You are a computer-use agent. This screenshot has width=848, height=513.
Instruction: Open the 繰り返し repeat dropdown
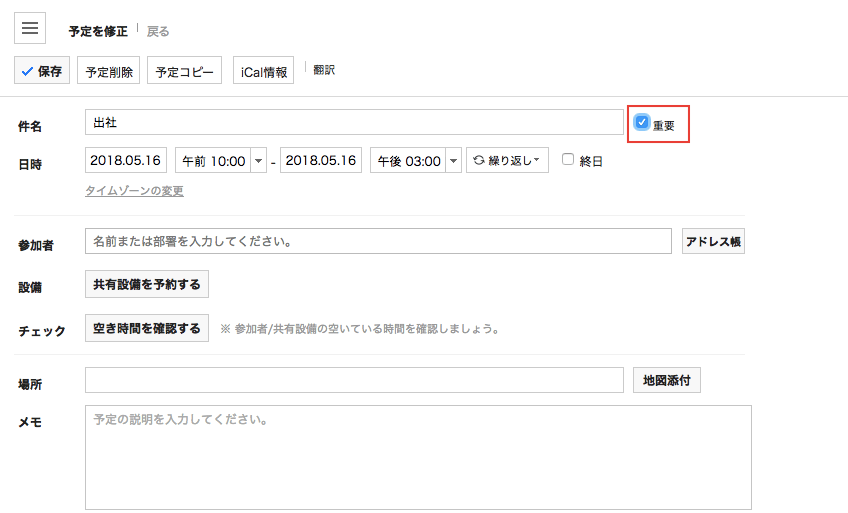pyautogui.click(x=507, y=160)
